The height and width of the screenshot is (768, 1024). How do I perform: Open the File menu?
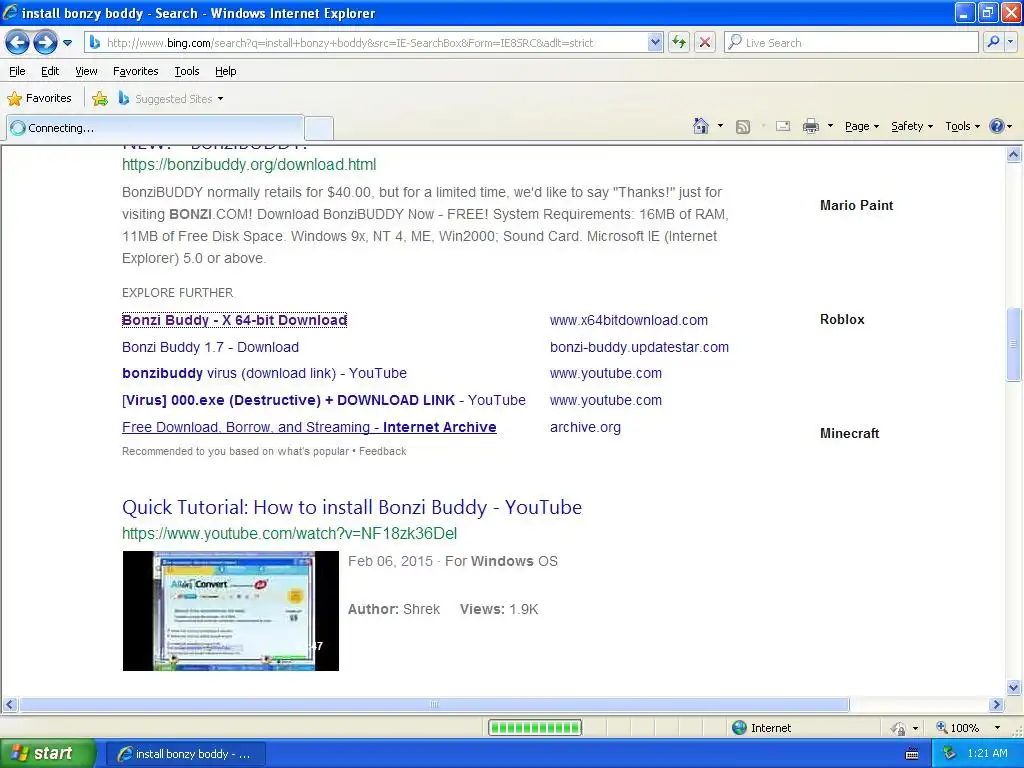click(x=17, y=71)
